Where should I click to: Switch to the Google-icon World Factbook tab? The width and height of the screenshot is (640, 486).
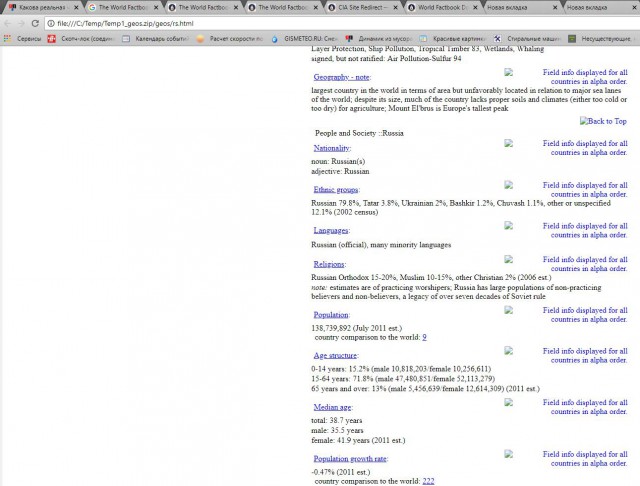(122, 7)
